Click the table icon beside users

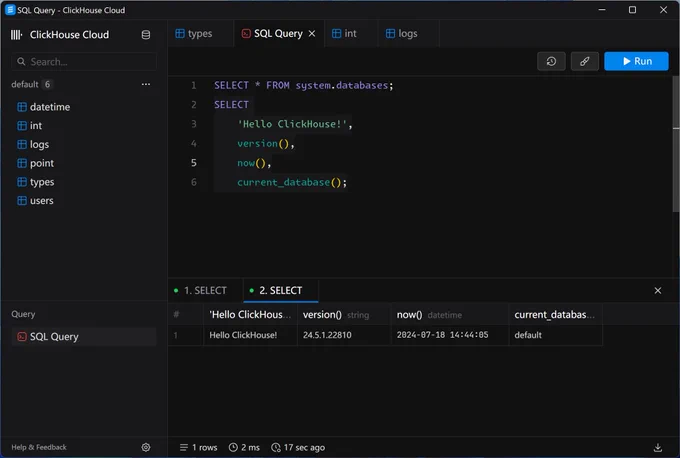22,200
